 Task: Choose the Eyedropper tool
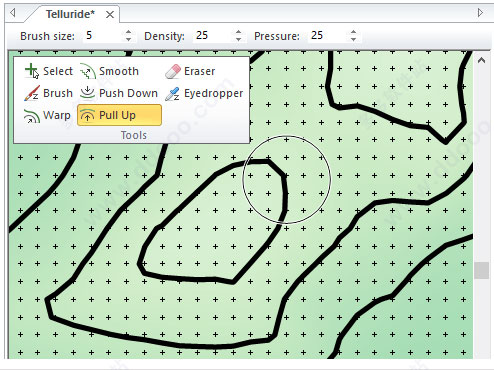coord(204,94)
